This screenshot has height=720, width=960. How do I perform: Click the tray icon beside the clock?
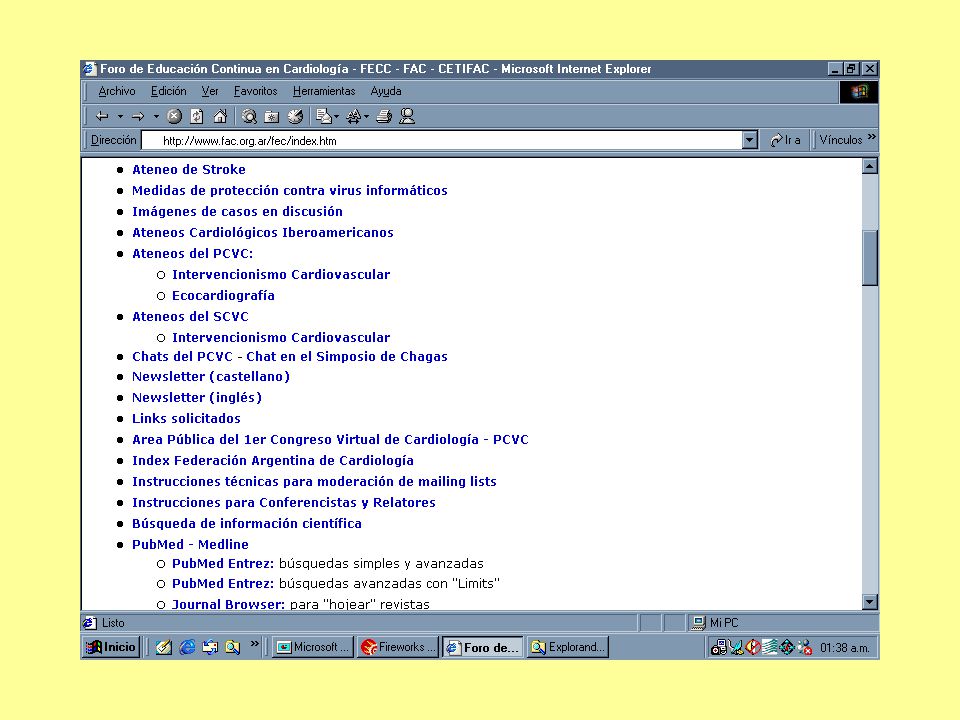point(804,647)
